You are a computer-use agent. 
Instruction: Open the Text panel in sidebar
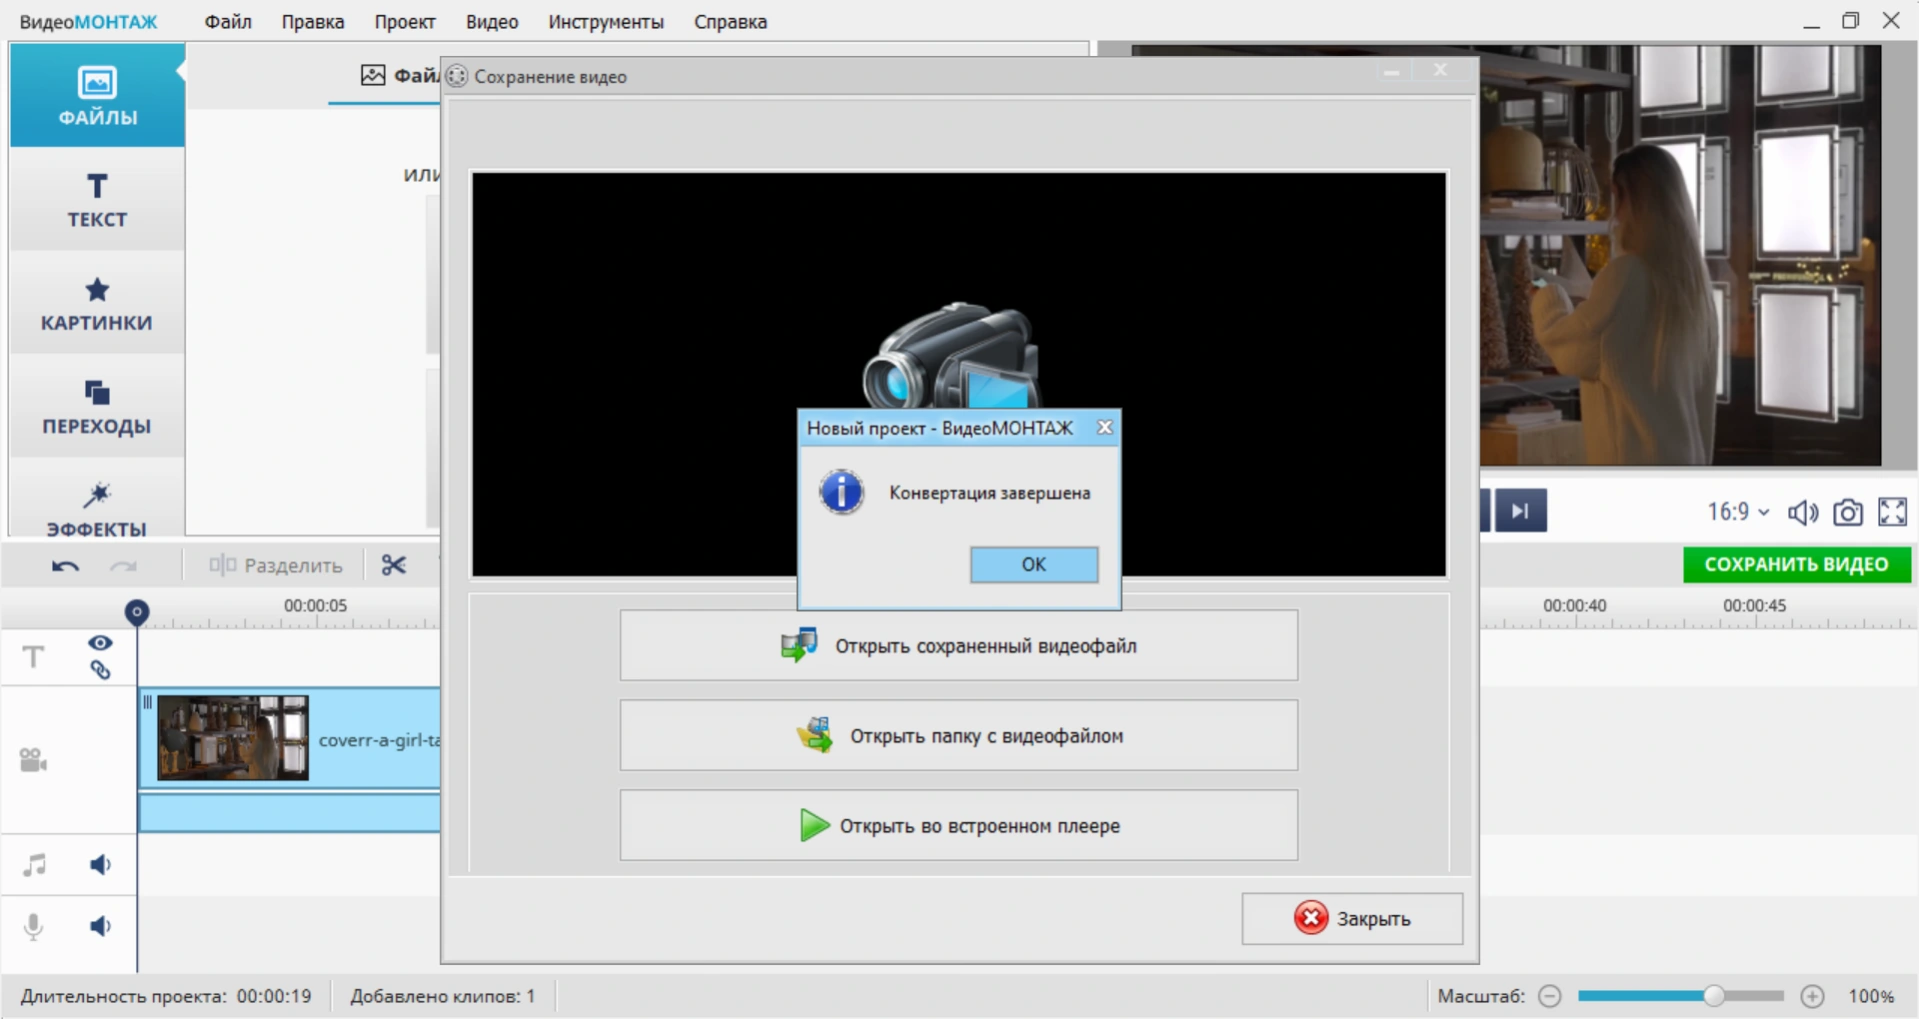pyautogui.click(x=97, y=200)
